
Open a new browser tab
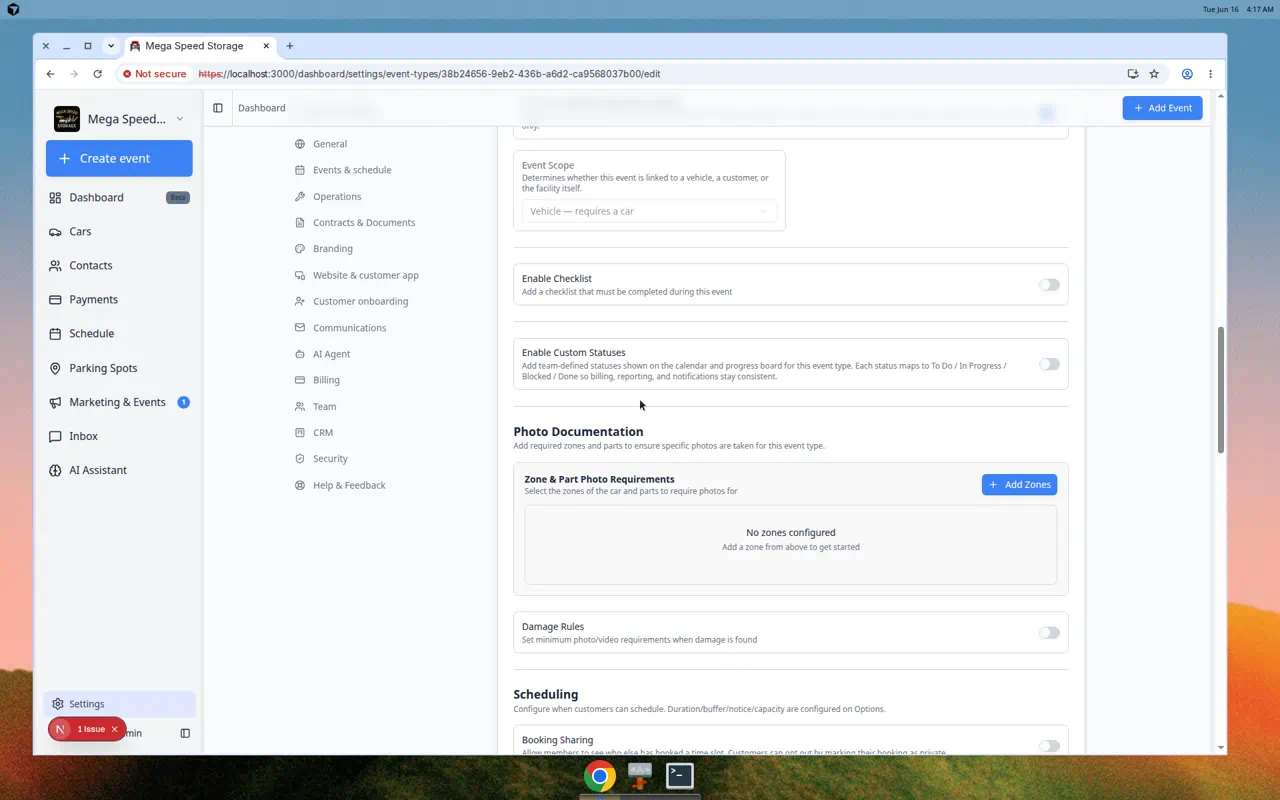point(290,46)
